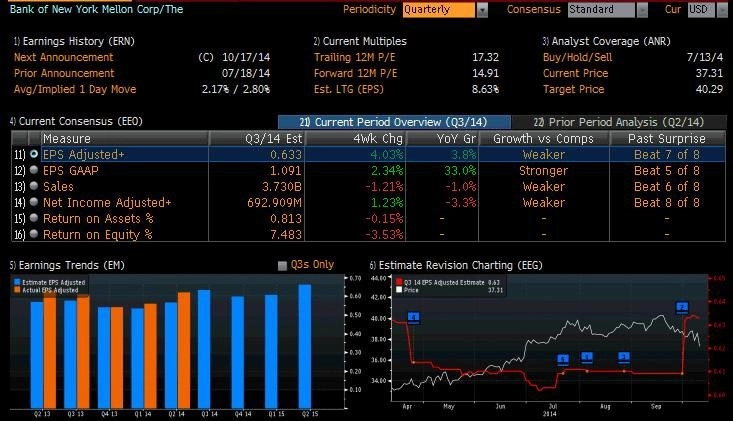Click the EPS GAAP measure name
733x421 pixels.
point(71,171)
